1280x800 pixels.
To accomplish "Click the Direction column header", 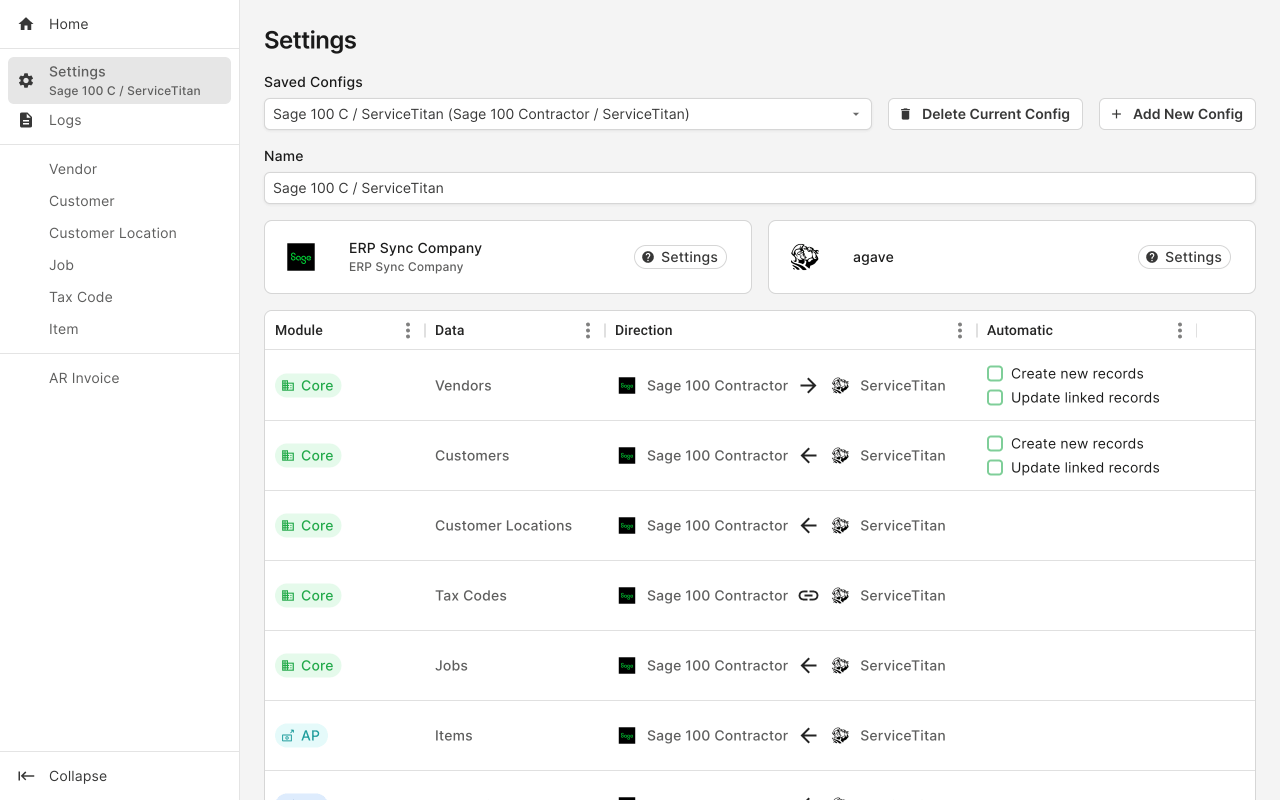I will tap(791, 330).
